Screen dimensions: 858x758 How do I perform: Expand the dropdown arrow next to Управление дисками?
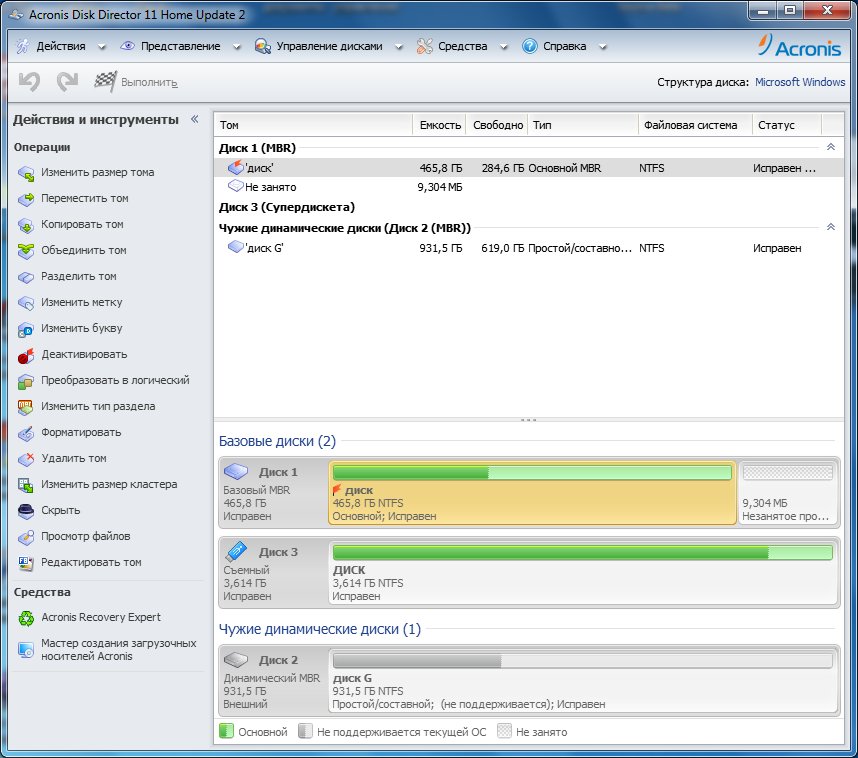pos(399,47)
